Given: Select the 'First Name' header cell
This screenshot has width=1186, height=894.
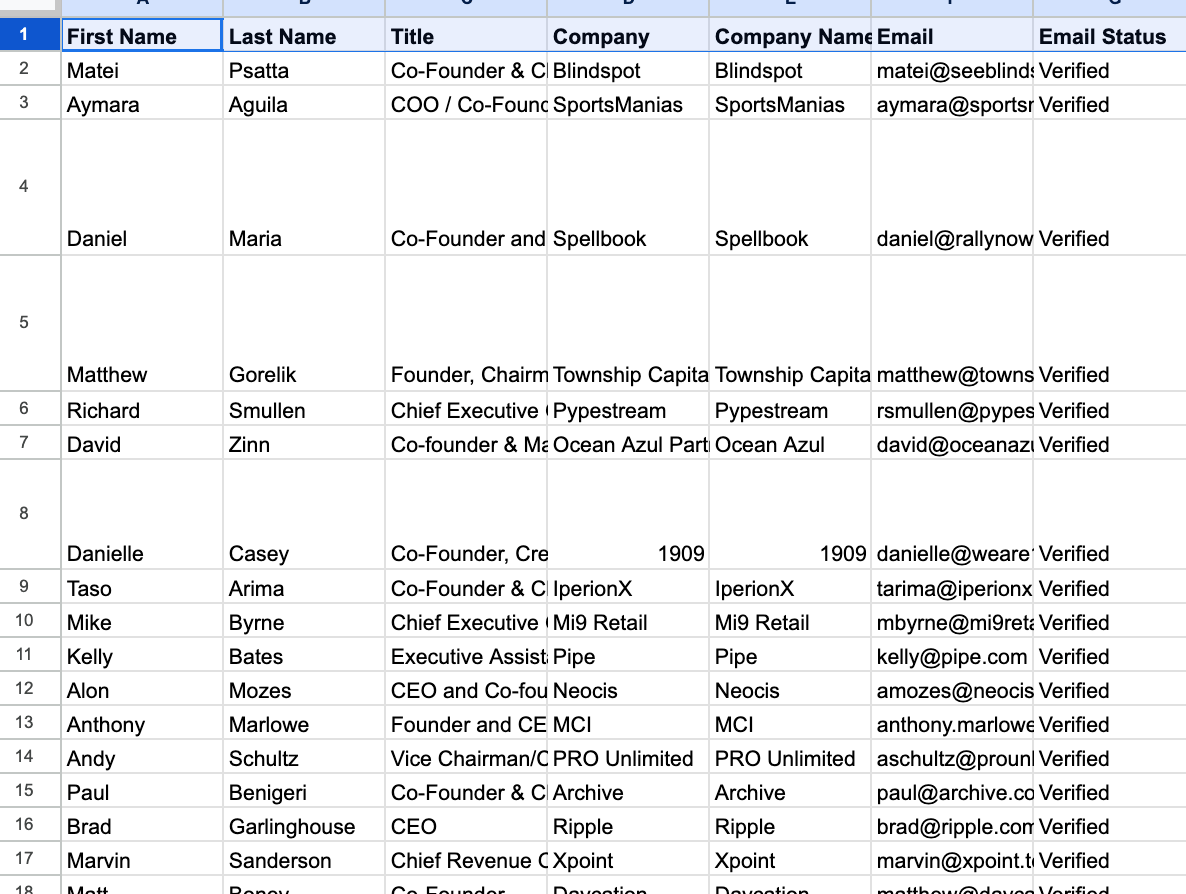Looking at the screenshot, I should [142, 36].
